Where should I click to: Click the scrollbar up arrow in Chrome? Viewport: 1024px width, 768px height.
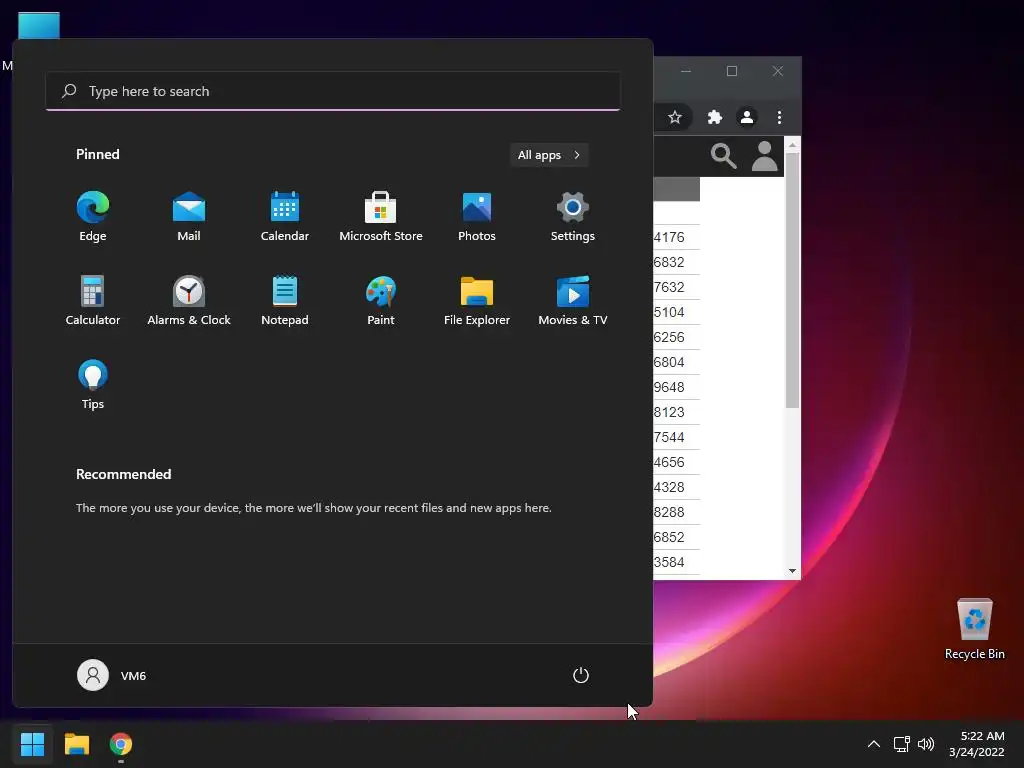tap(792, 144)
